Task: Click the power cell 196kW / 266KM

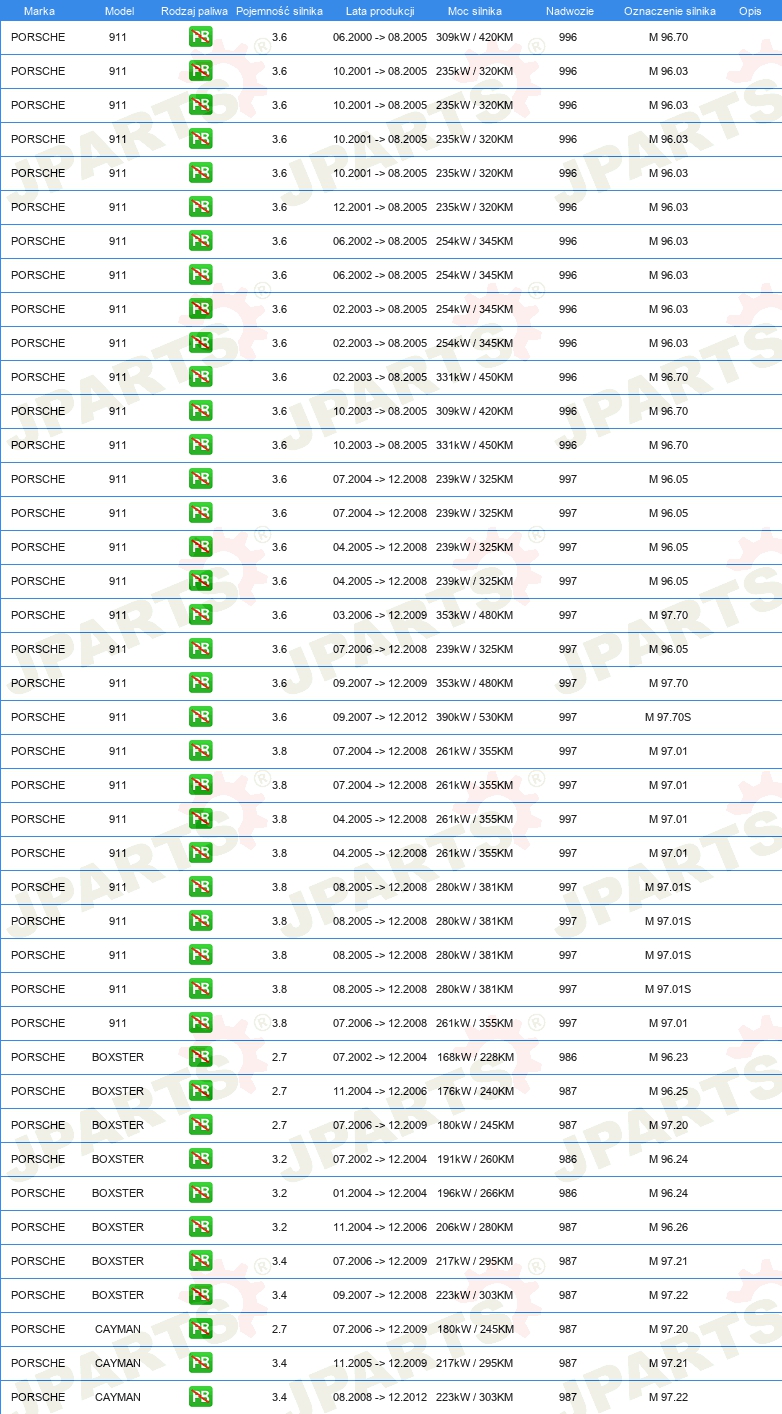Action: coord(474,1194)
